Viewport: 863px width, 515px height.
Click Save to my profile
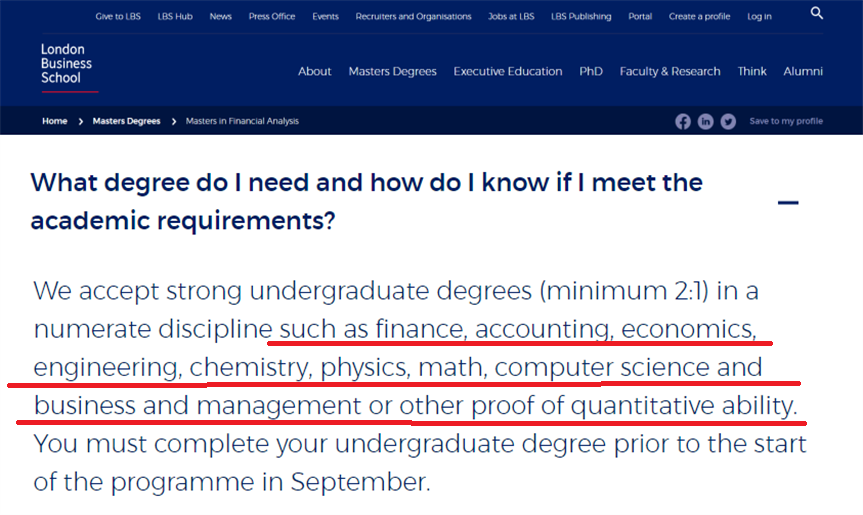pyautogui.click(x=786, y=121)
